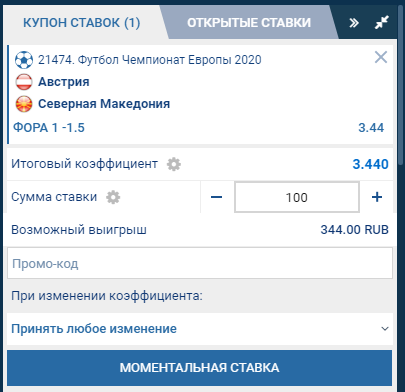Viewport: 405px width, 392px height.
Task: Click the Северная Македония team name
Action: pyautogui.click(x=104, y=104)
